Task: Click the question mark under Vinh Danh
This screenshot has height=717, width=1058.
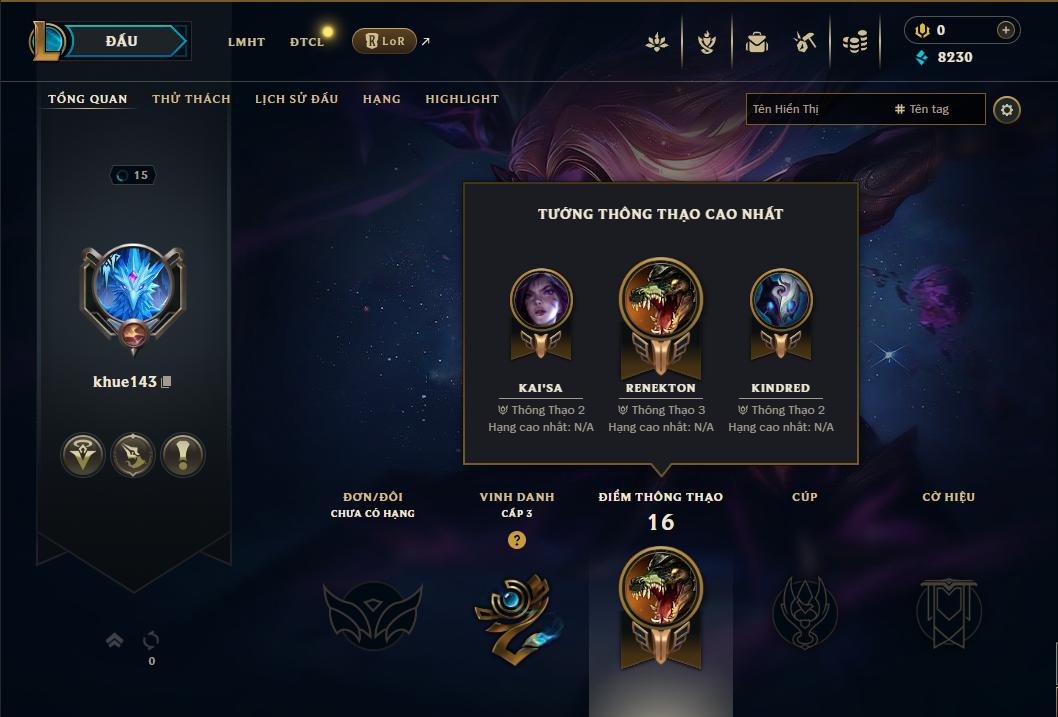Action: pos(517,540)
